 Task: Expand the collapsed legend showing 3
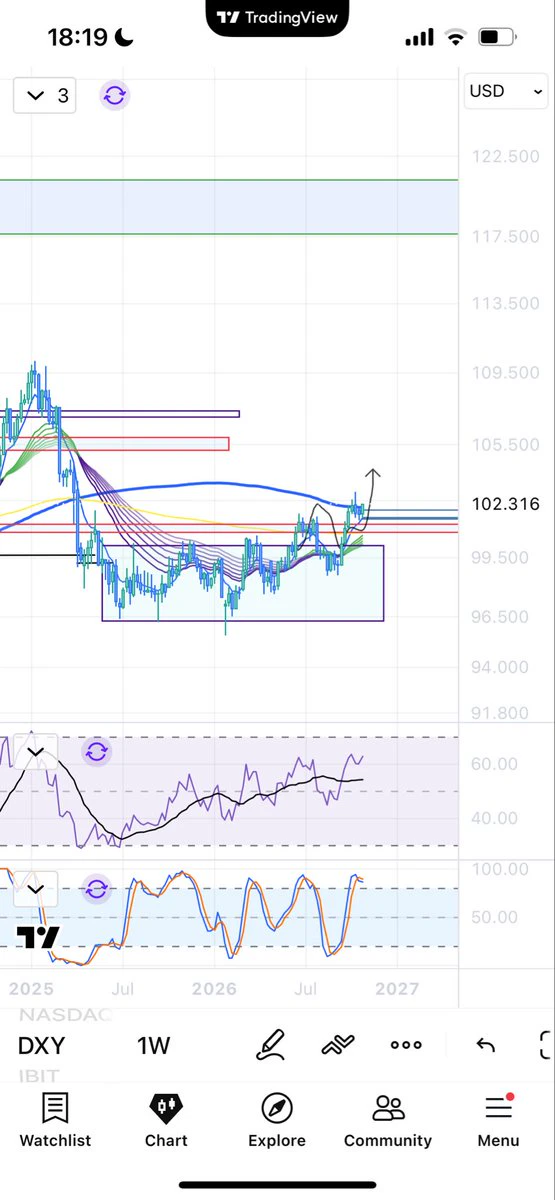click(x=45, y=96)
